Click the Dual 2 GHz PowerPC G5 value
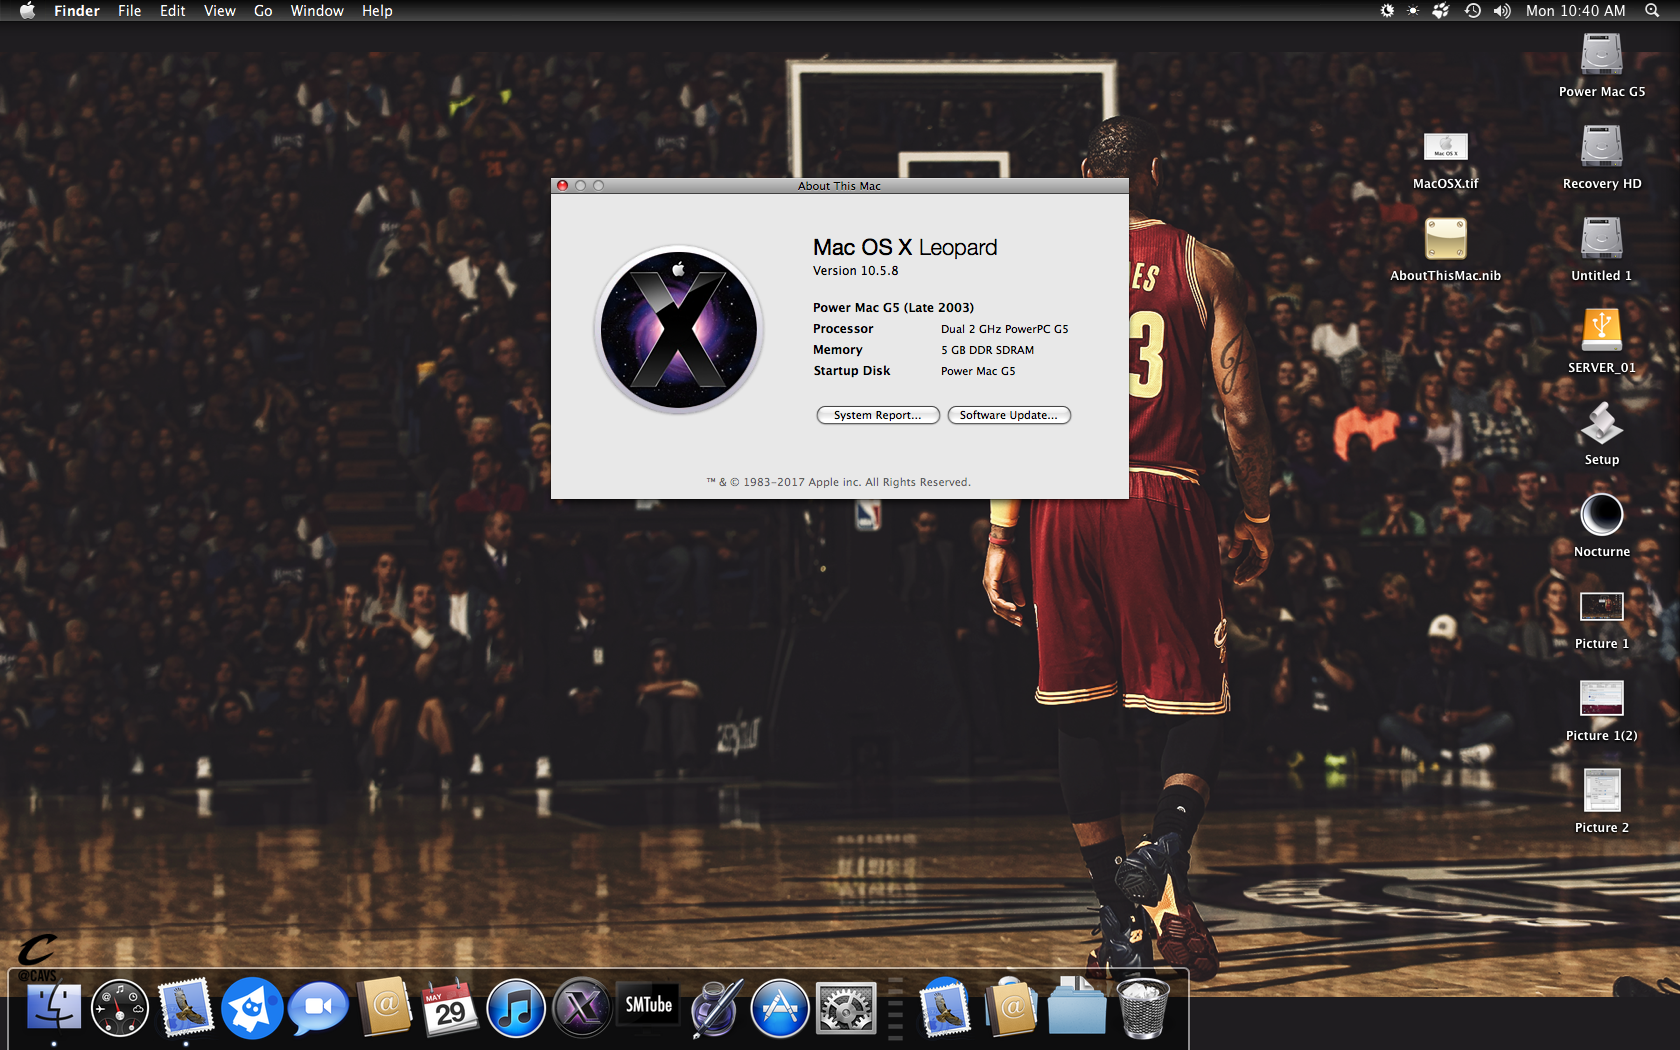This screenshot has width=1680, height=1050. pos(1005,329)
